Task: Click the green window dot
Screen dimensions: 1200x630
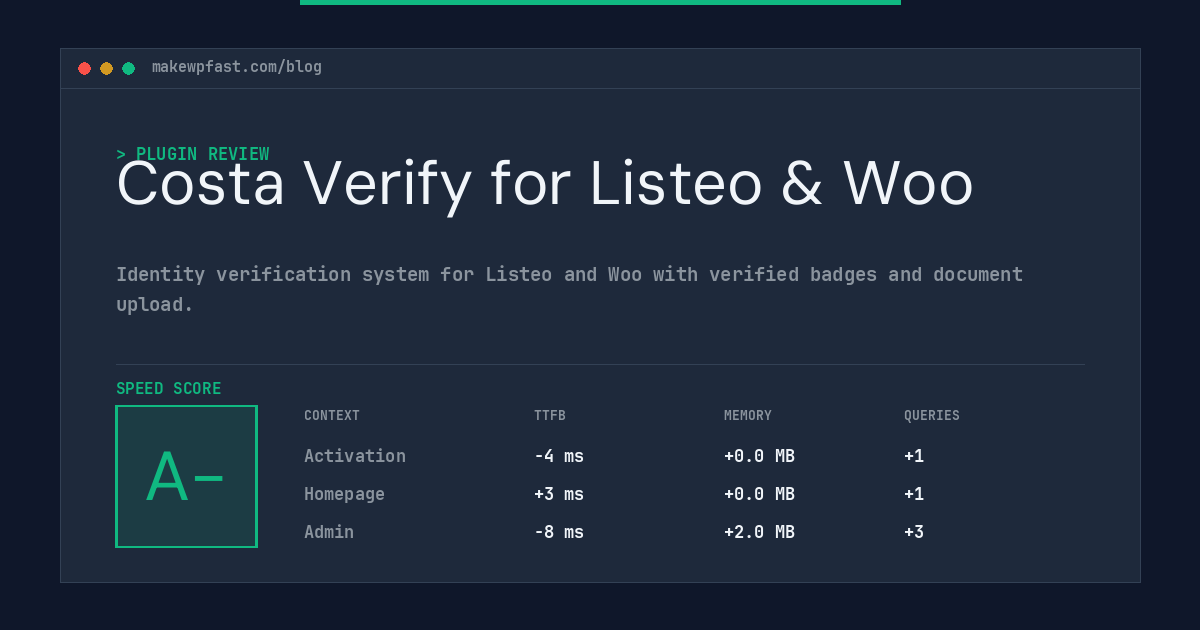Action: [x=128, y=68]
